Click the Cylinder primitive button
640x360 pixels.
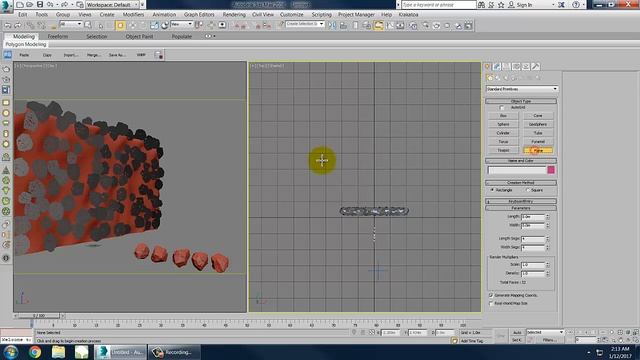click(x=503, y=133)
